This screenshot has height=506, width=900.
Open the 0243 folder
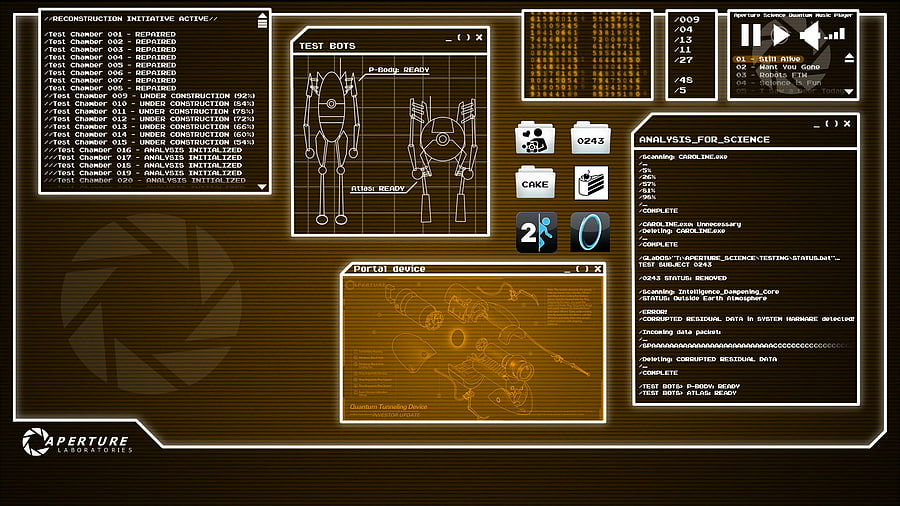click(x=591, y=138)
